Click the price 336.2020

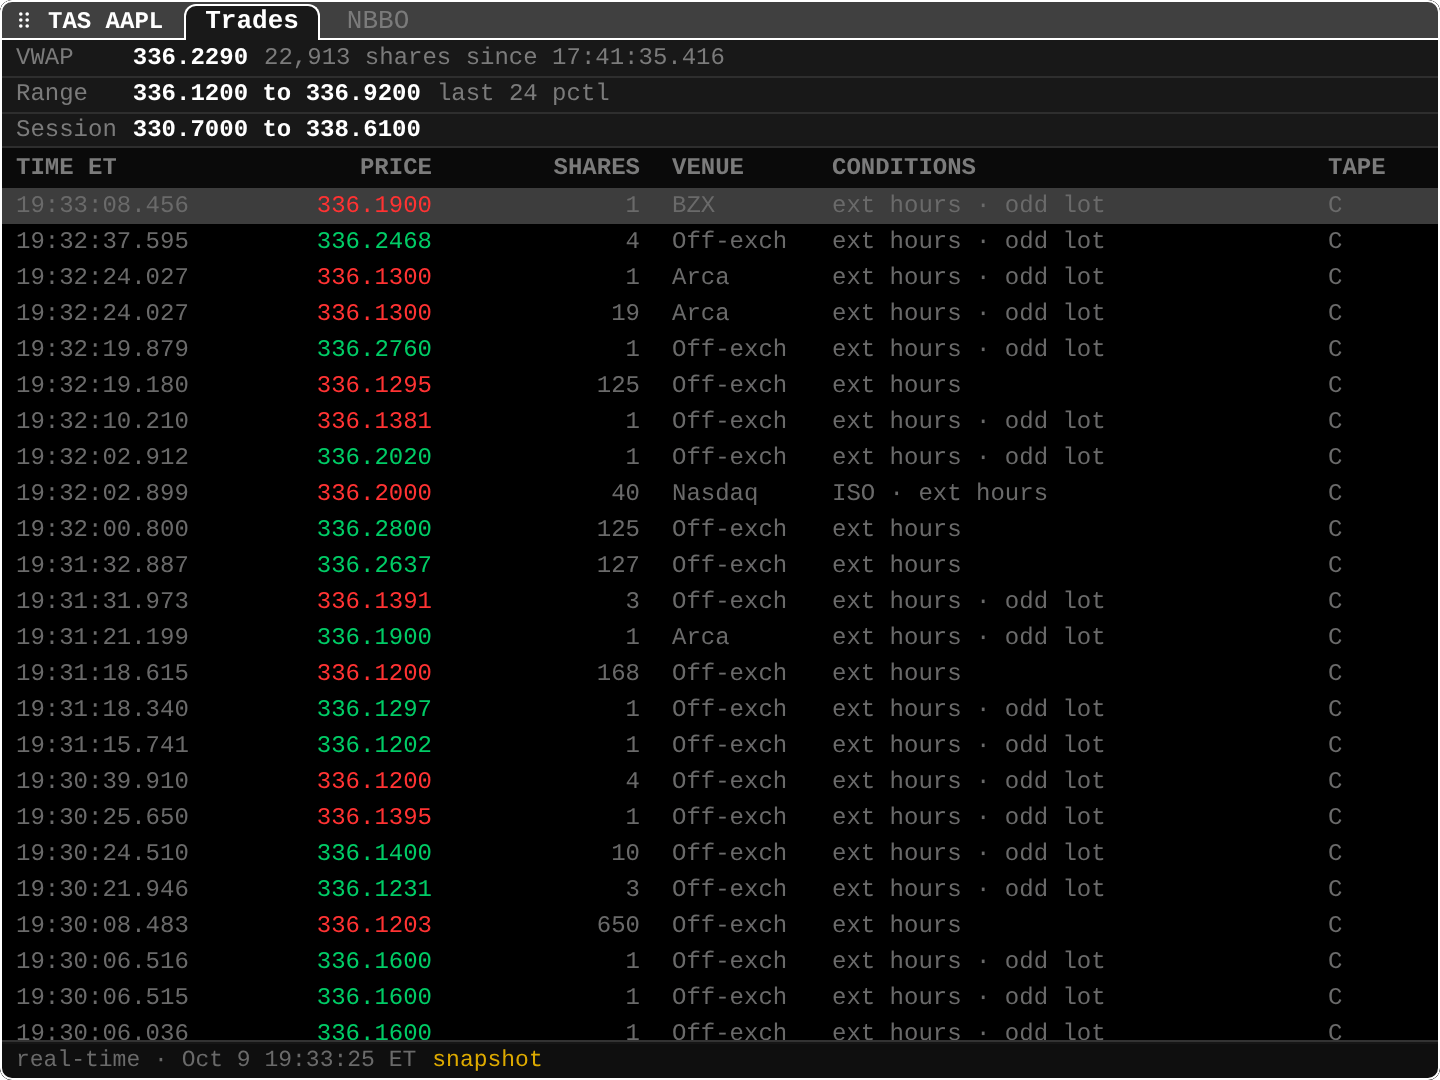(x=374, y=457)
